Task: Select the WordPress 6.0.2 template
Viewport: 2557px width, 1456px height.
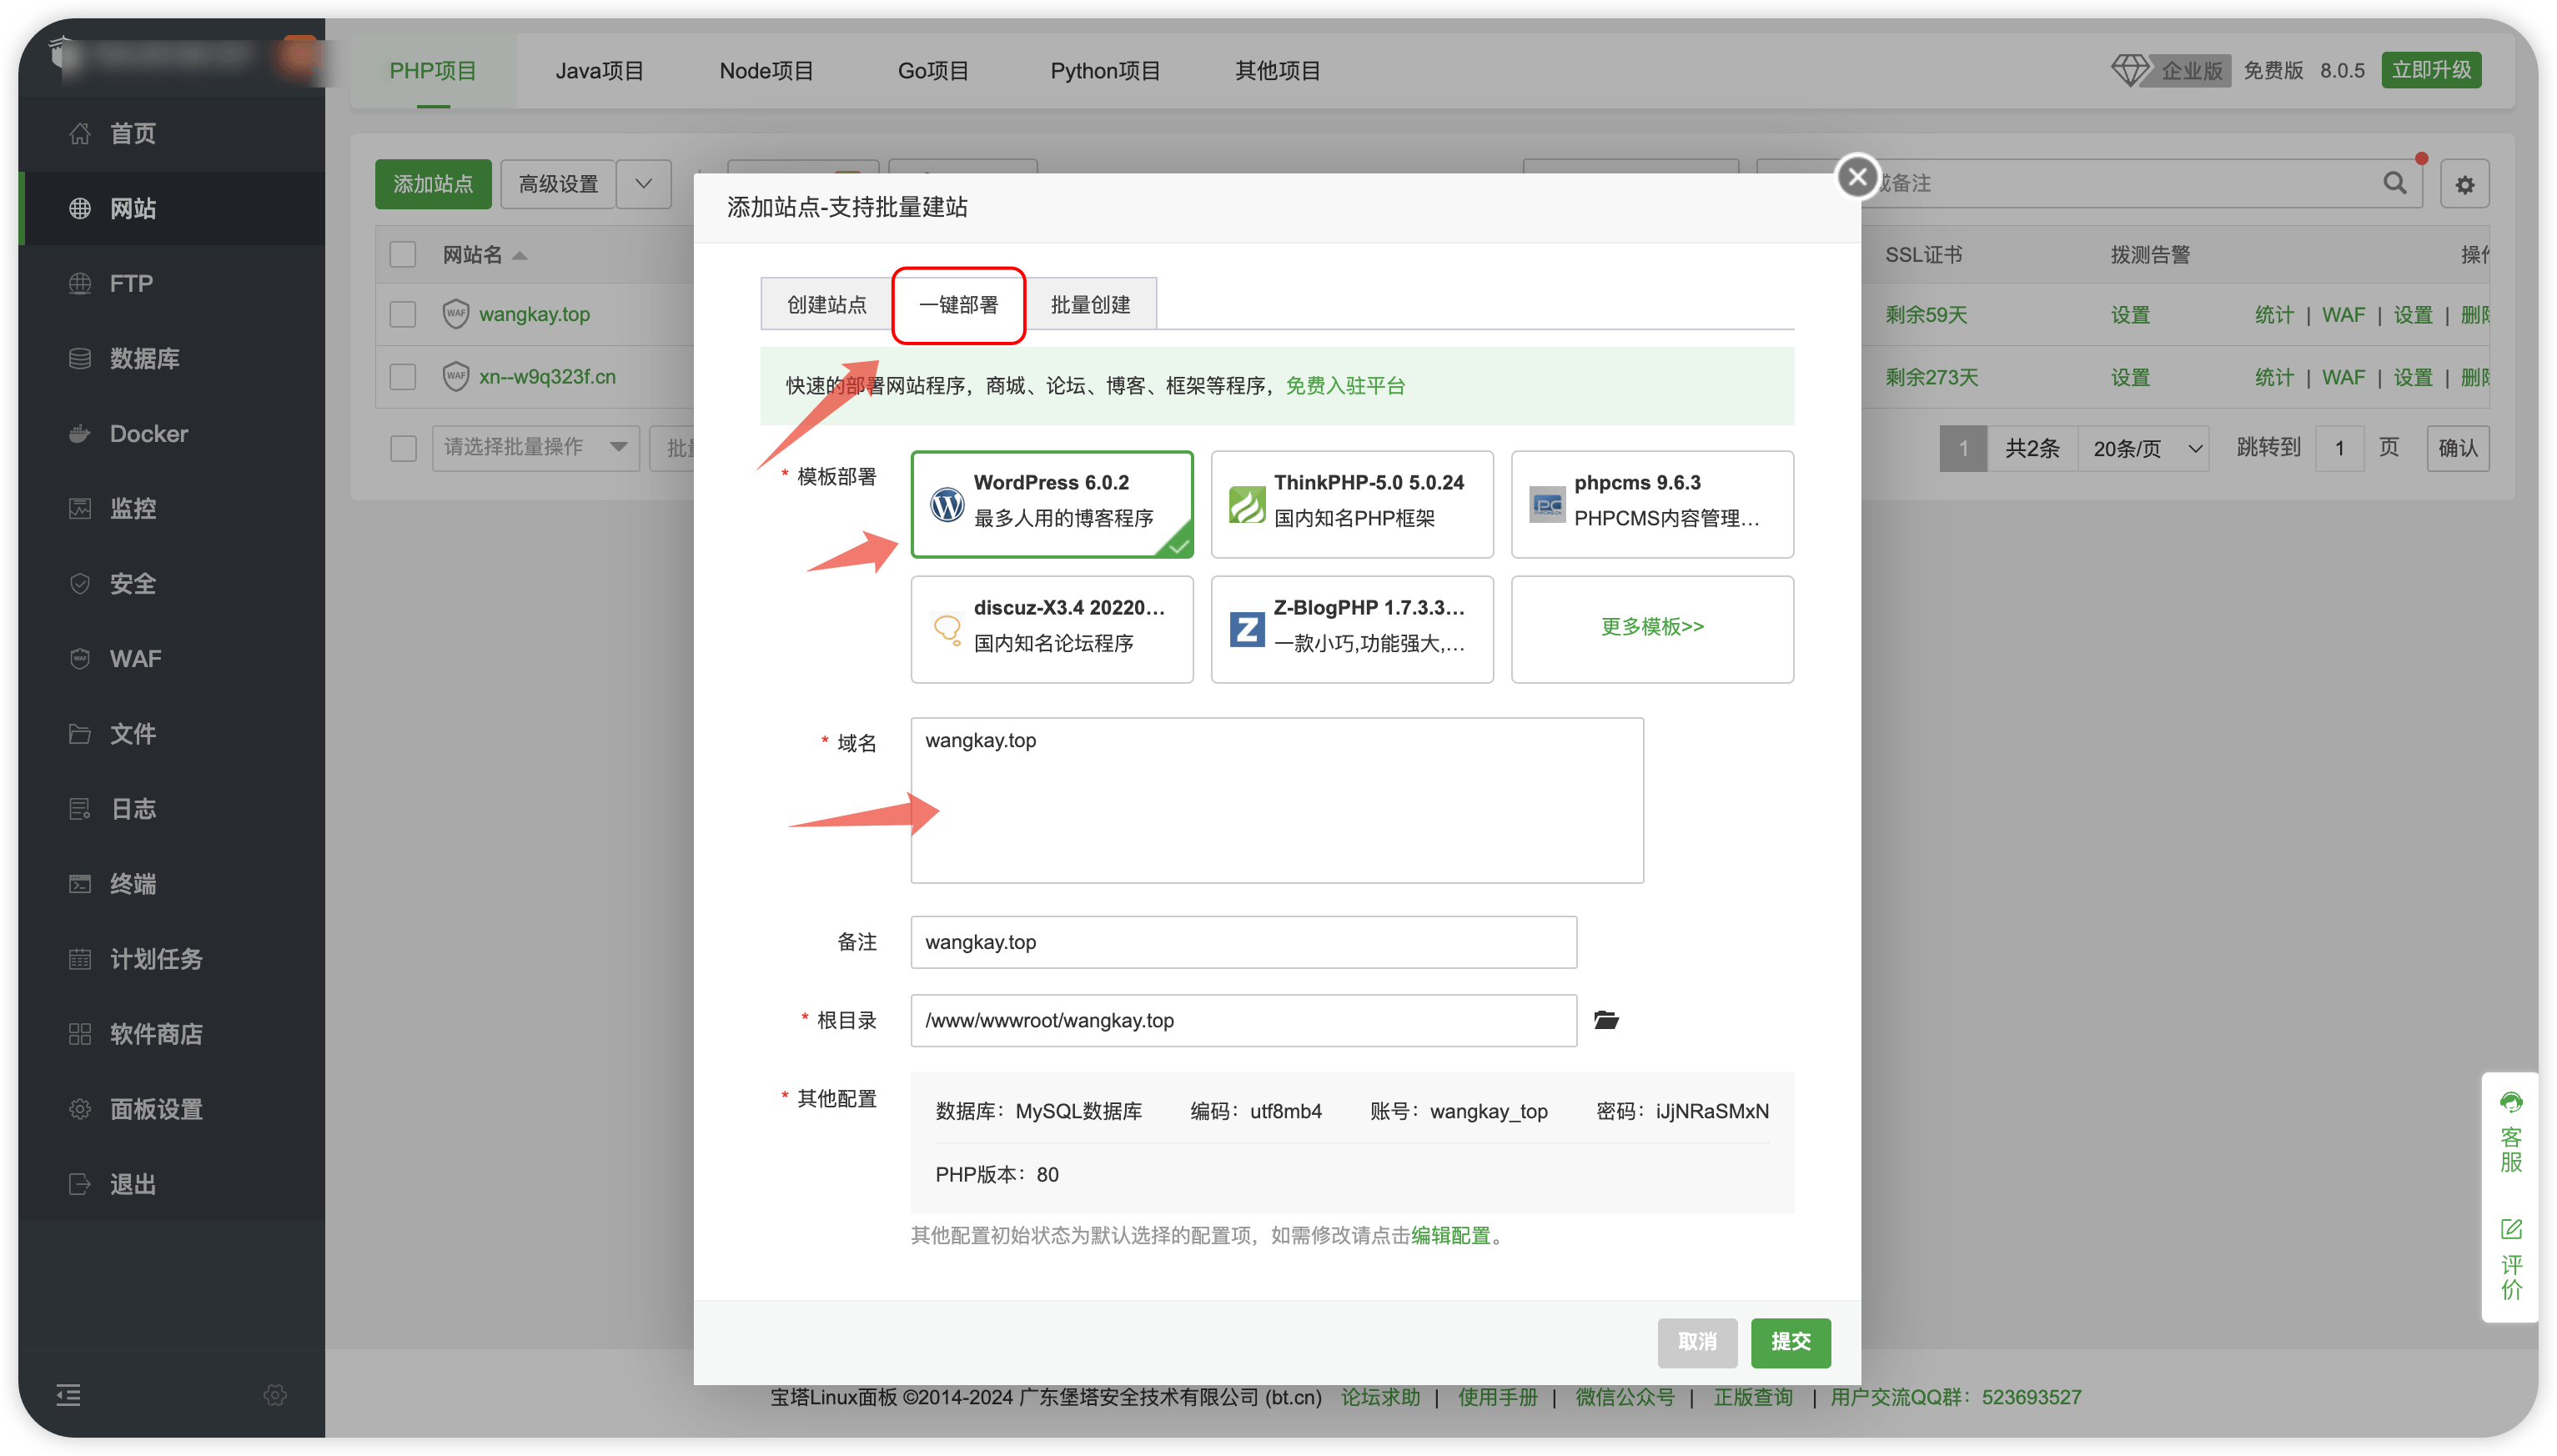Action: tap(1052, 503)
